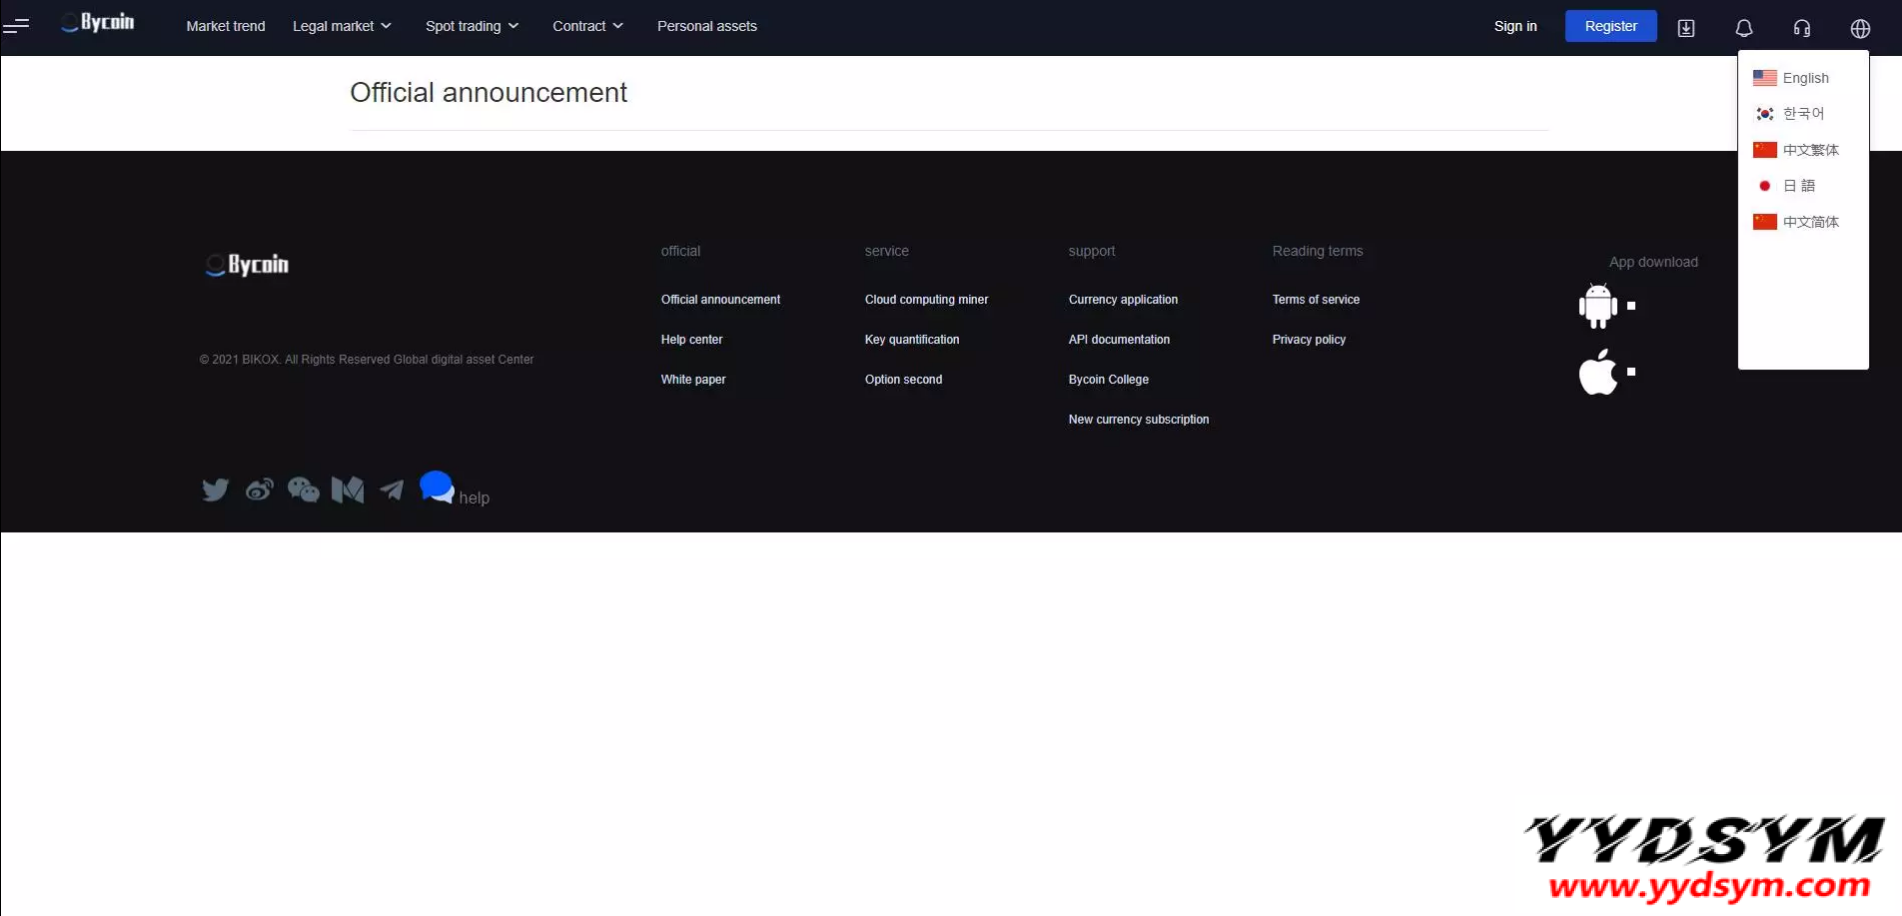Screen dimensions: 1902x916
Task: Click the Android app download icon
Action: (1598, 306)
